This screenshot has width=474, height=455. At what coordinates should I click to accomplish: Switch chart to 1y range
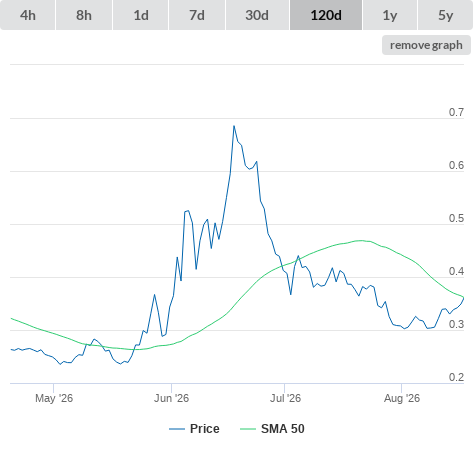[390, 15]
